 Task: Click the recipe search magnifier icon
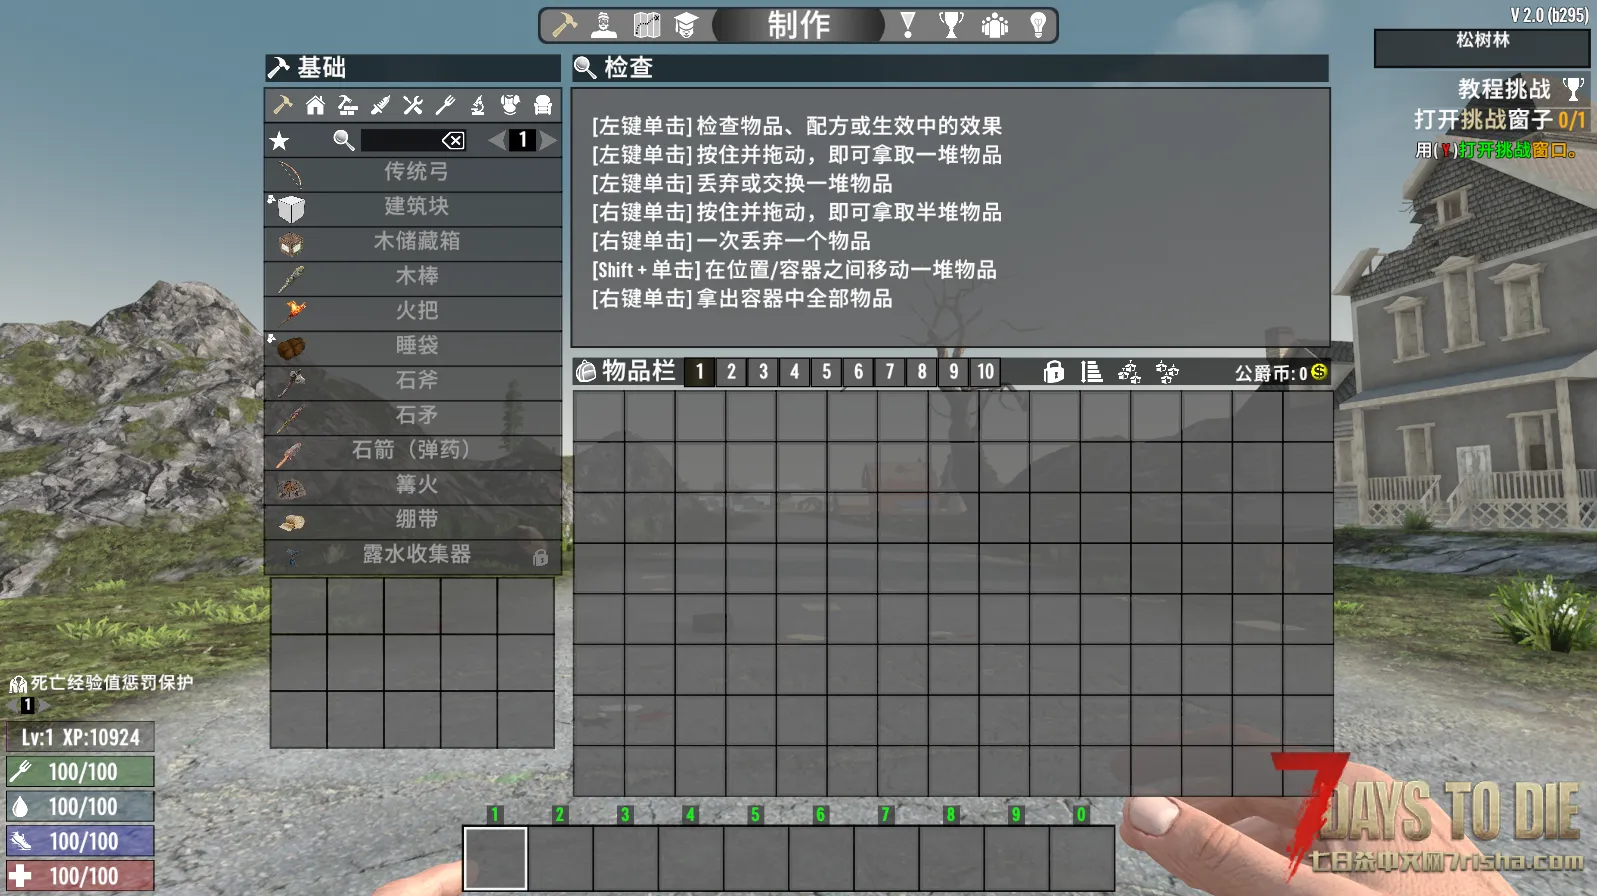(x=344, y=140)
